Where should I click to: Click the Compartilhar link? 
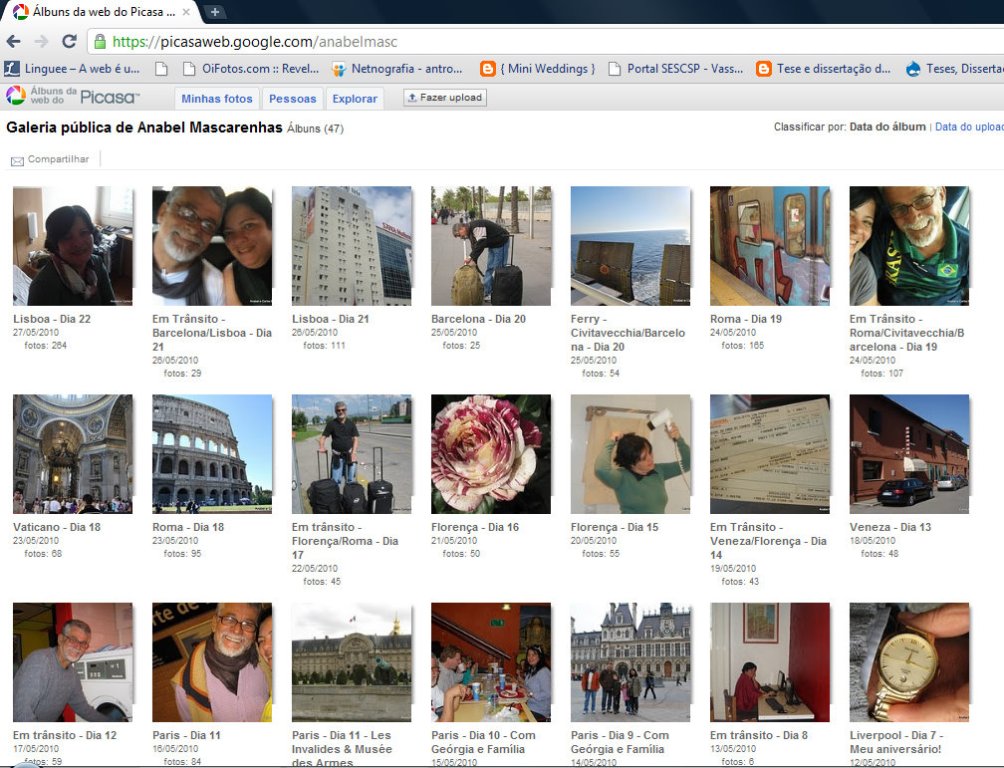click(x=58, y=160)
